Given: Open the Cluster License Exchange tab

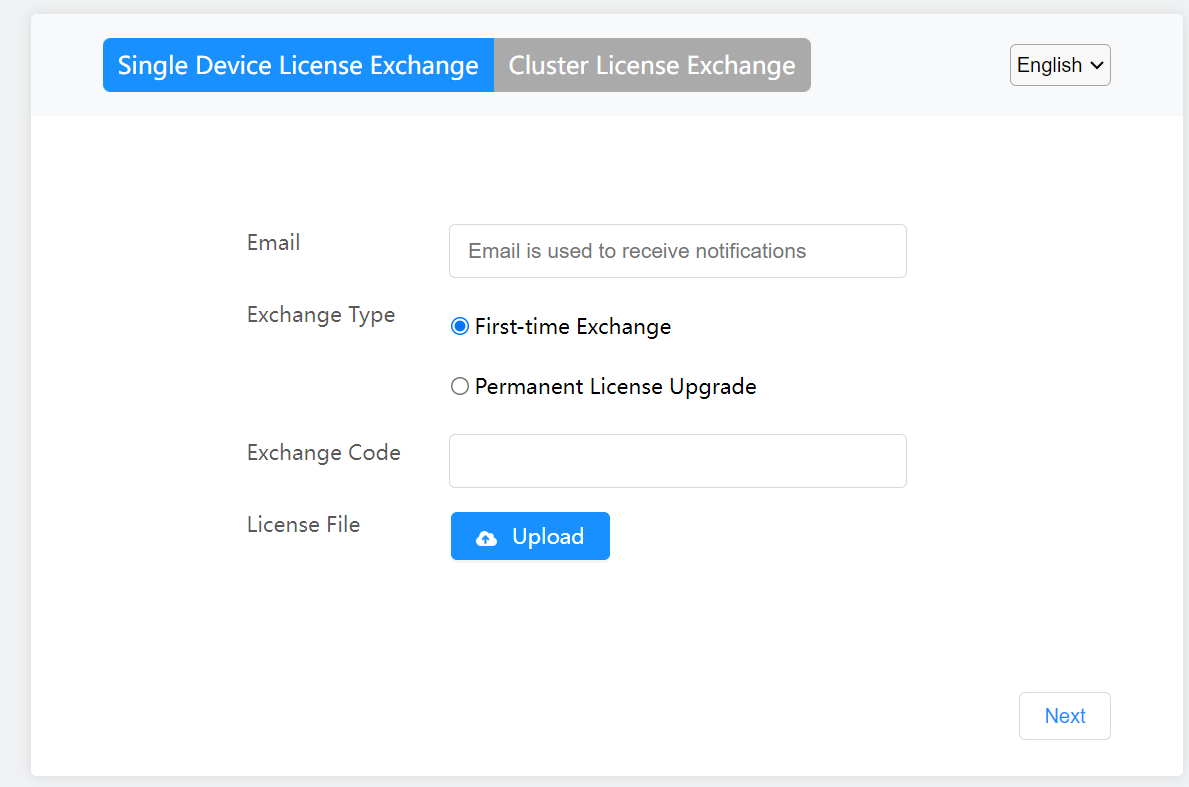Looking at the screenshot, I should click(652, 65).
